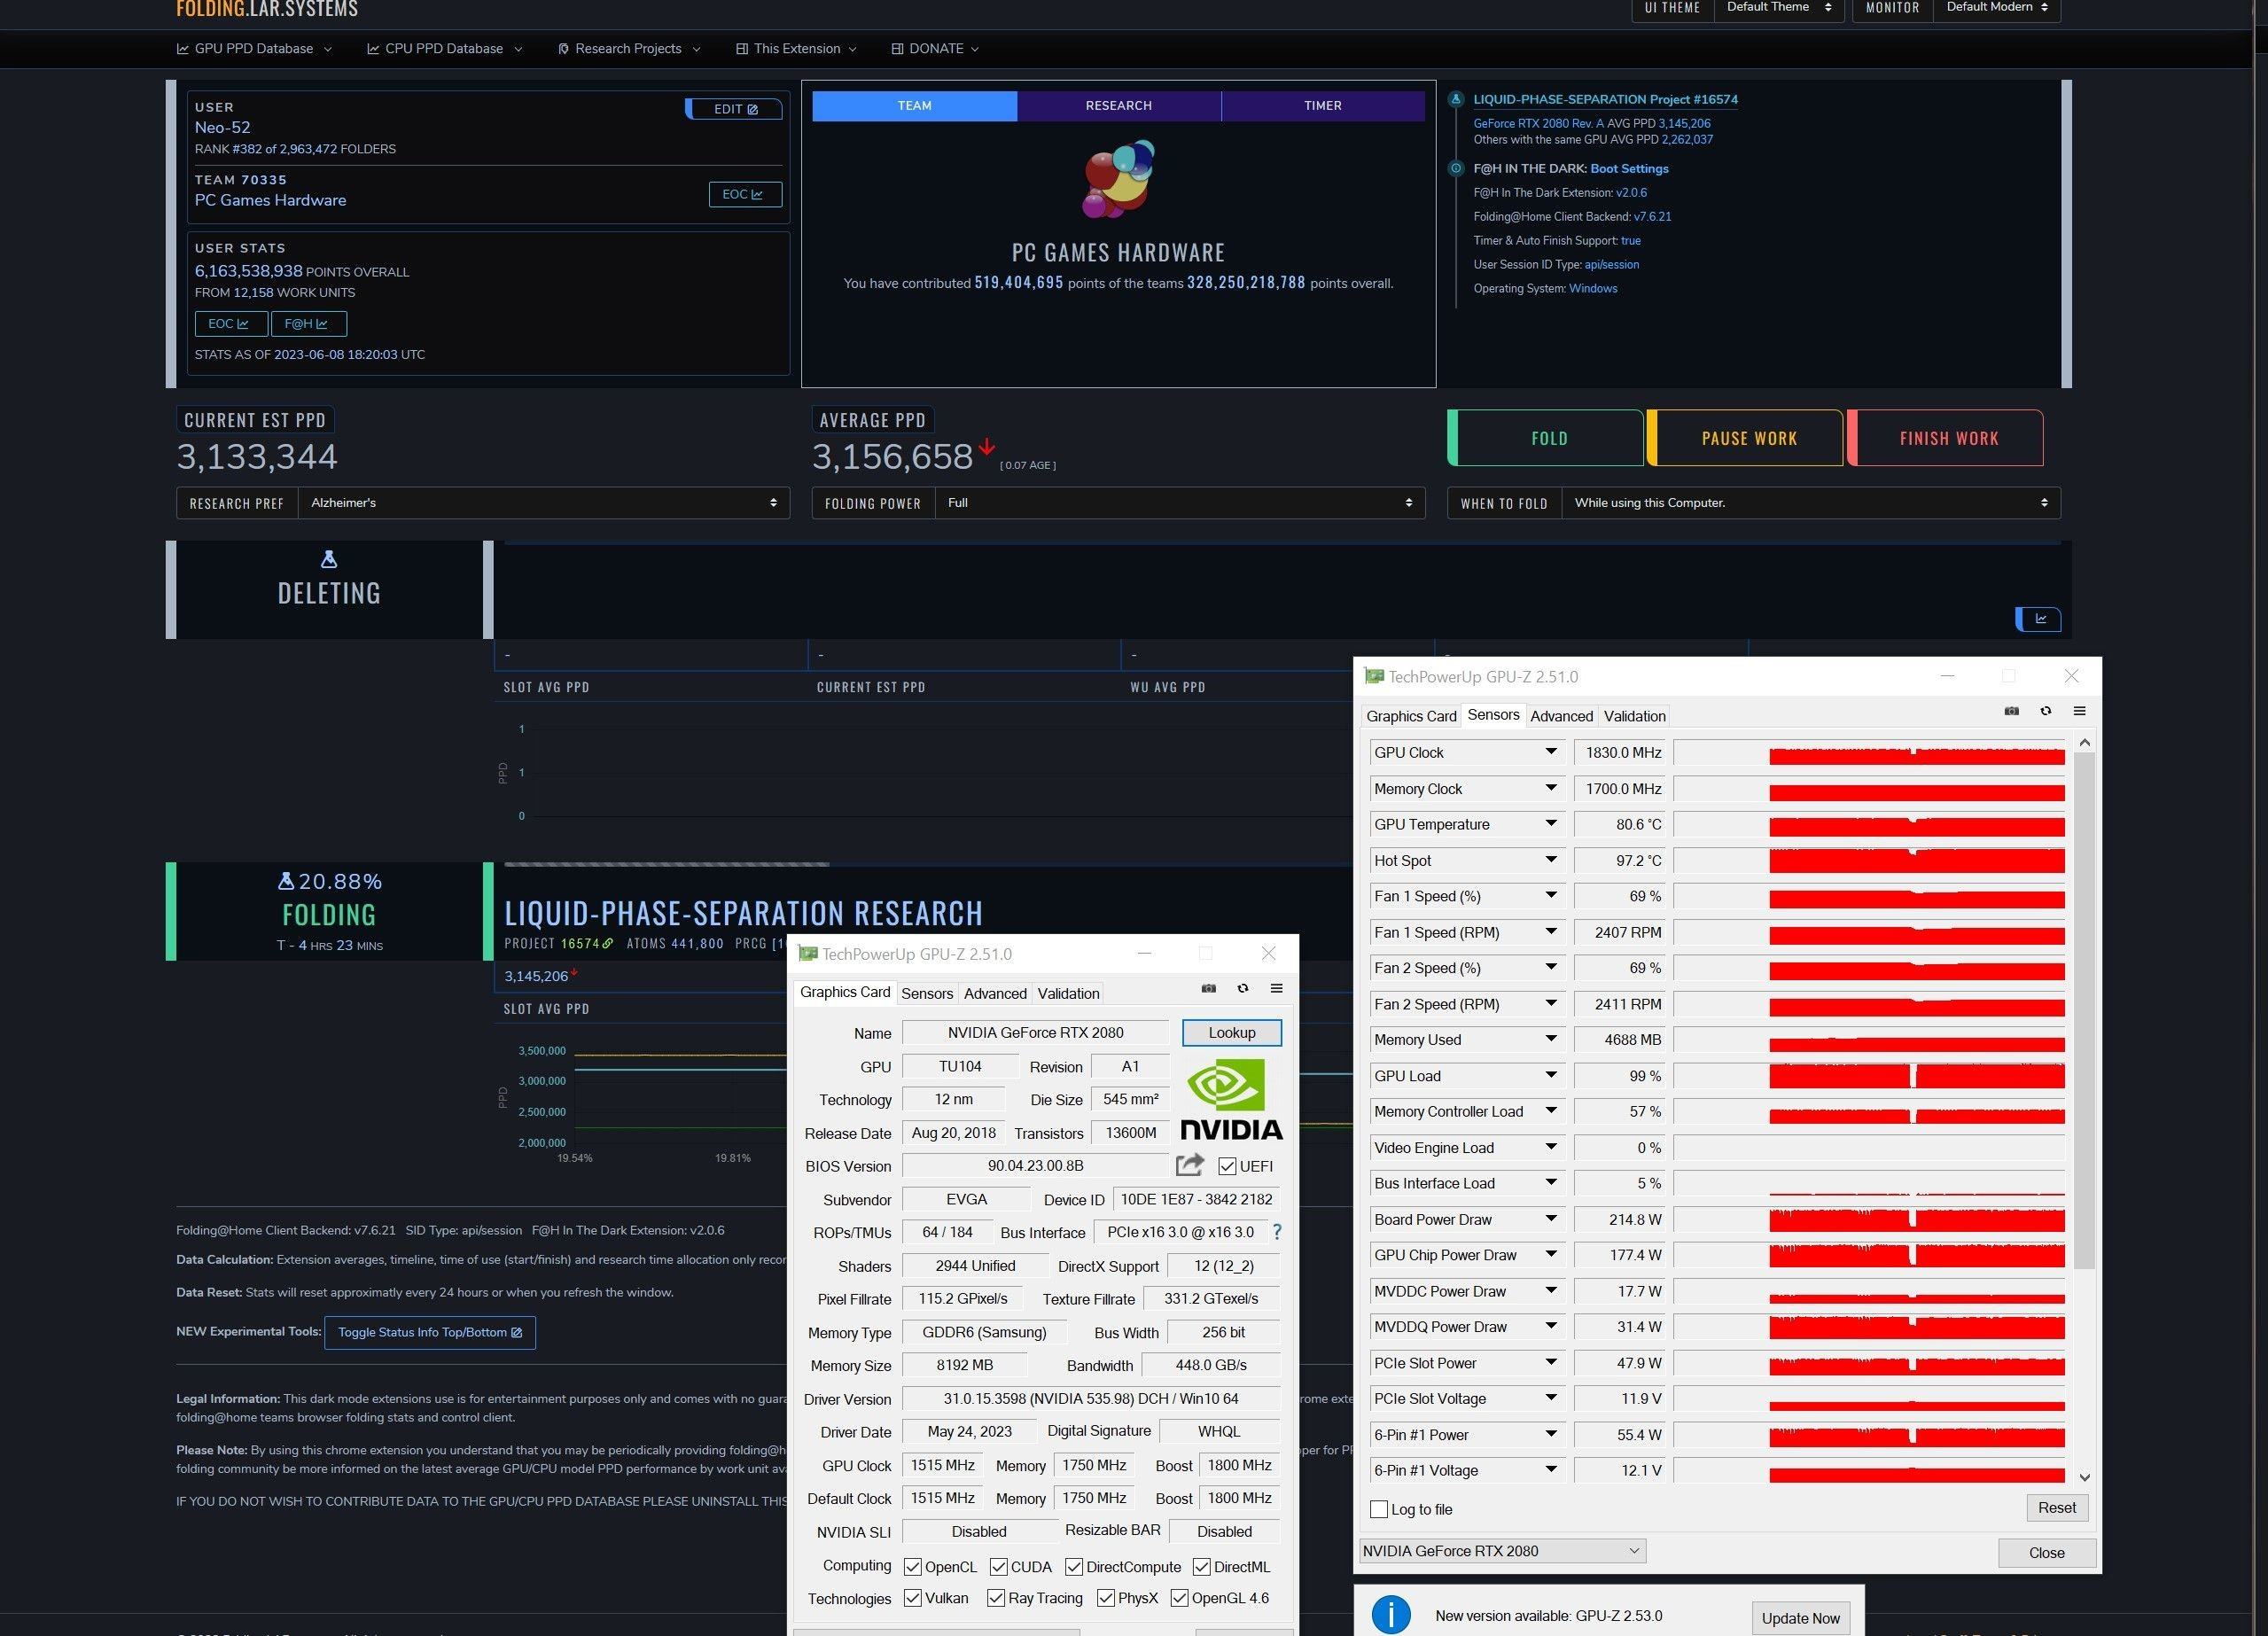
Task: Click BIOS export share icon
Action: [x=1189, y=1165]
